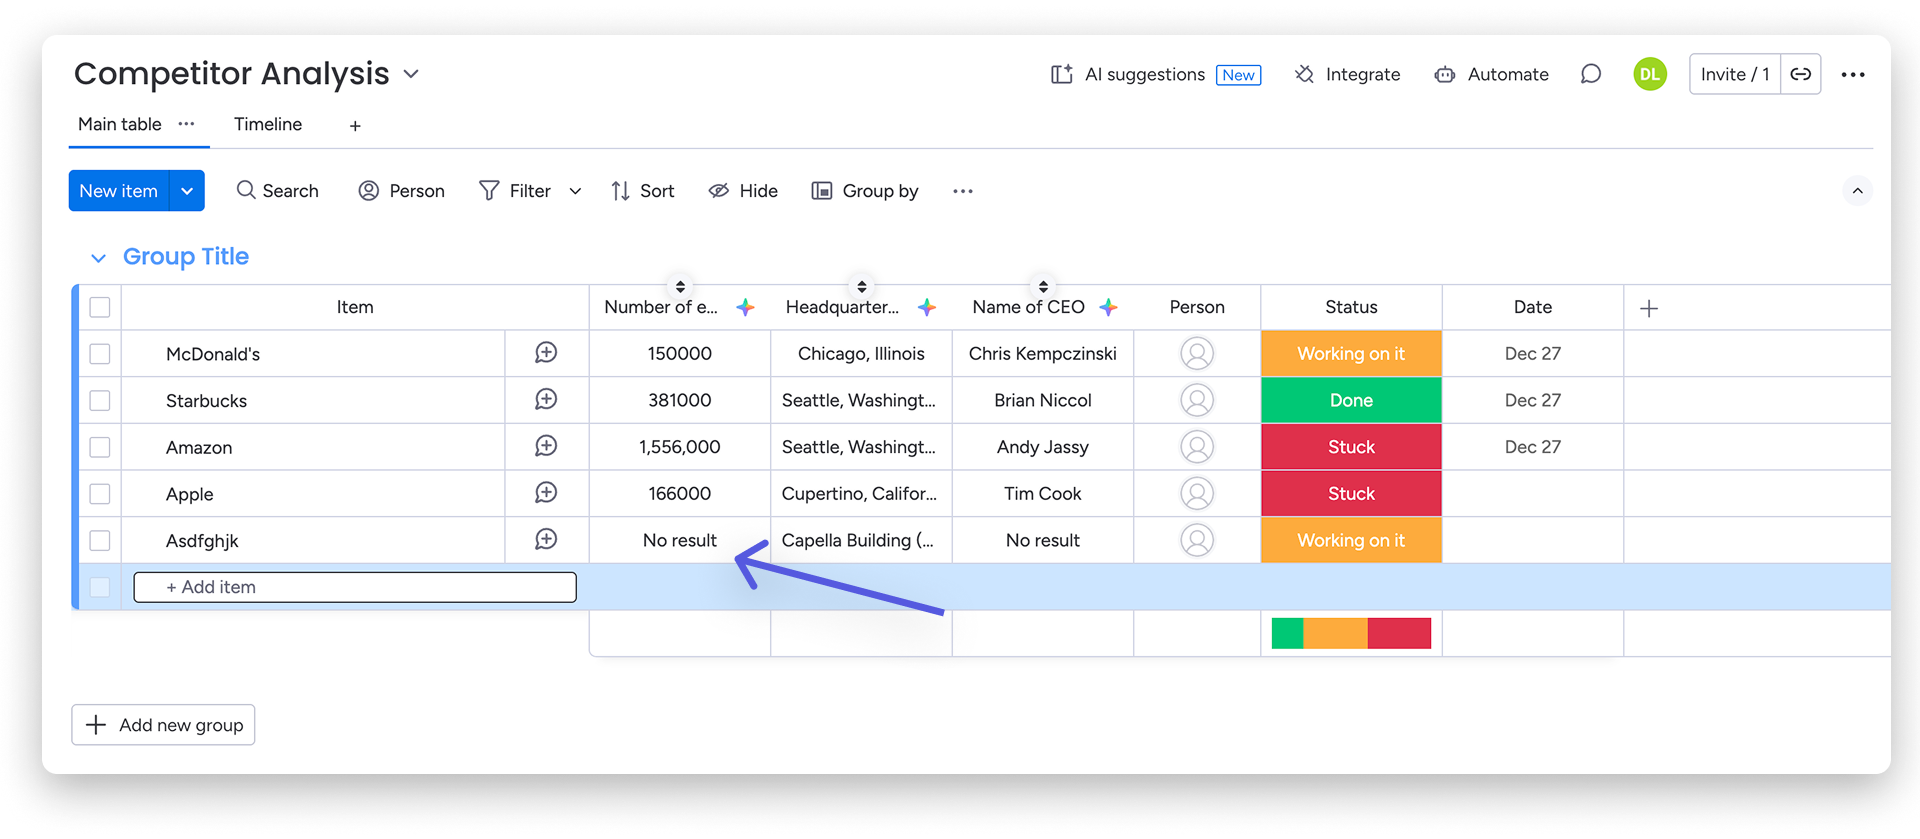Open more toolbar options dots
Viewport: 1920px width, 839px height.
tap(963, 191)
